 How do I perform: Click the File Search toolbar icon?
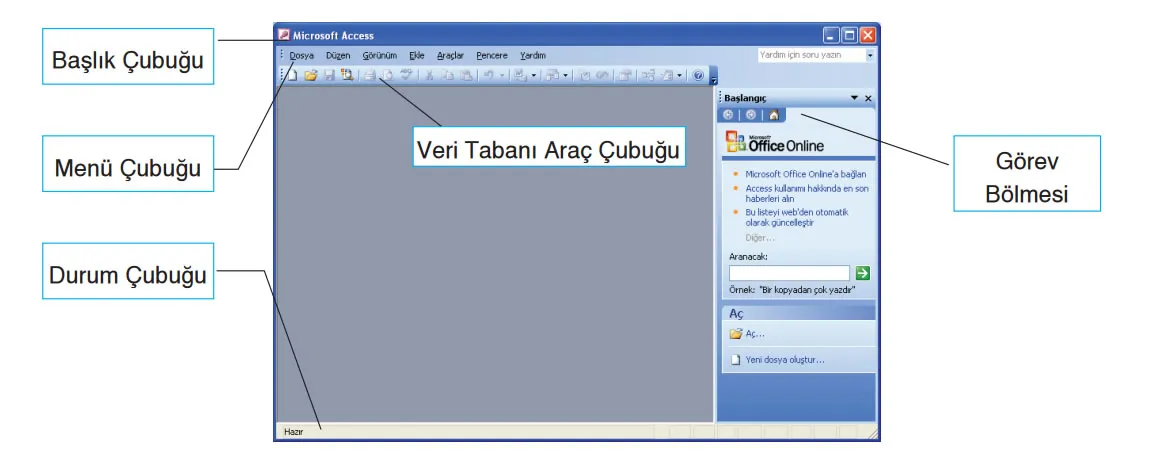pyautogui.click(x=346, y=75)
